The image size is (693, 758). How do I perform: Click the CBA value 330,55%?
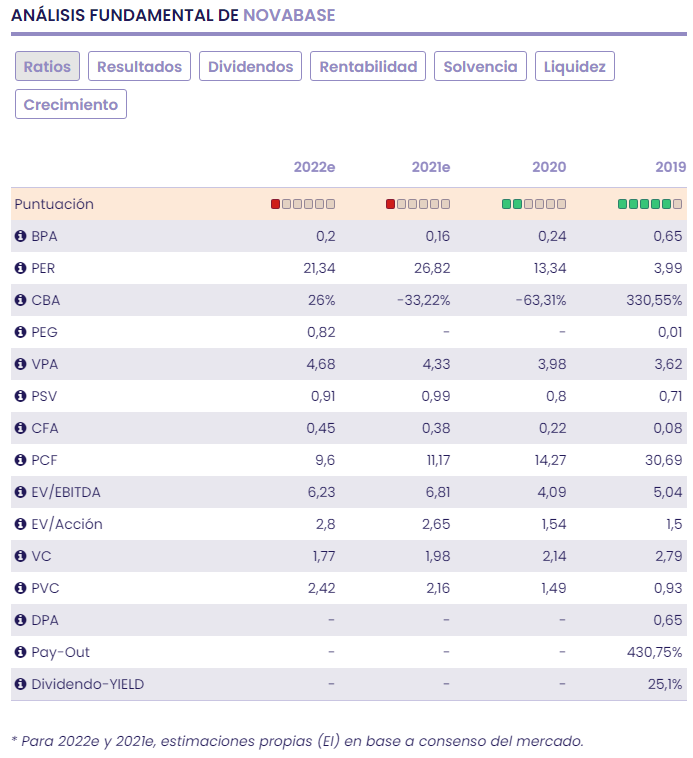(x=654, y=300)
